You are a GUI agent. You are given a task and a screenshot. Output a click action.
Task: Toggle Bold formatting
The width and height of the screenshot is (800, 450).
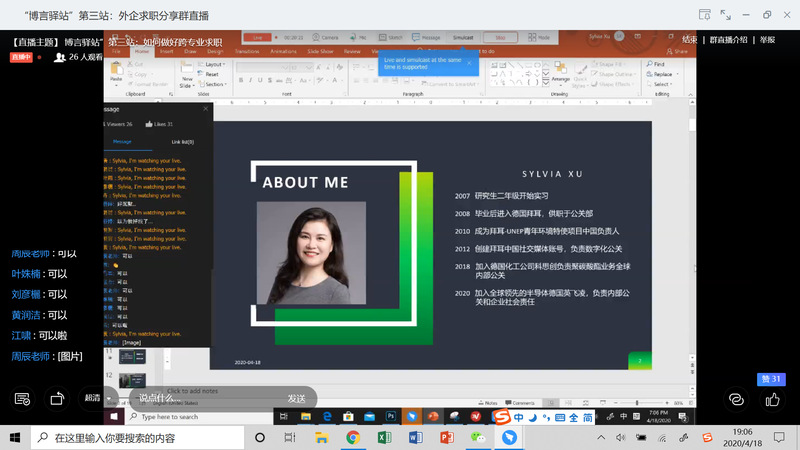point(241,80)
